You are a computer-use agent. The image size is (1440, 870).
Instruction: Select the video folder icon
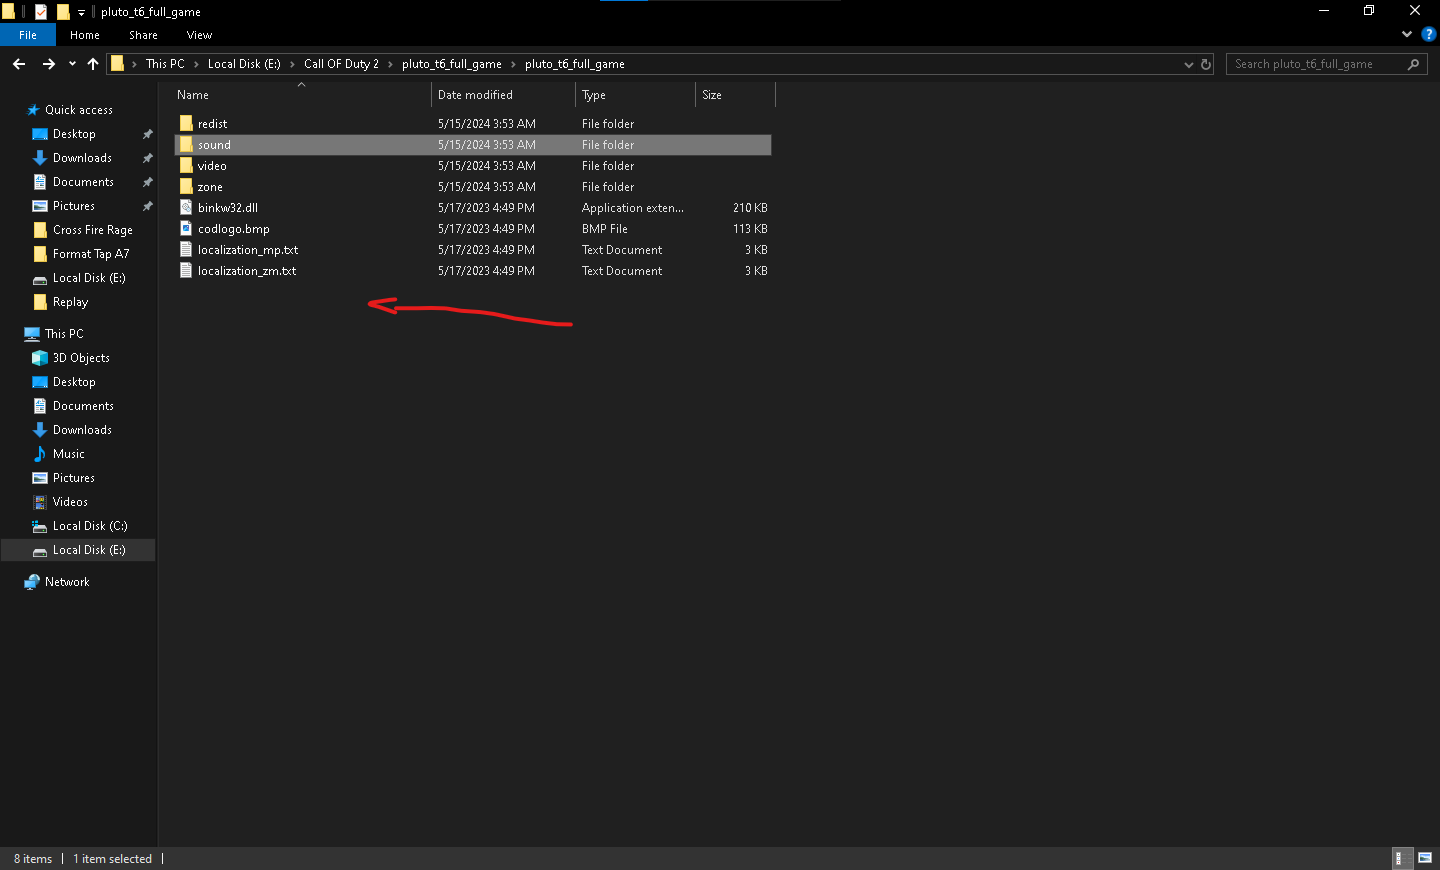click(x=186, y=166)
